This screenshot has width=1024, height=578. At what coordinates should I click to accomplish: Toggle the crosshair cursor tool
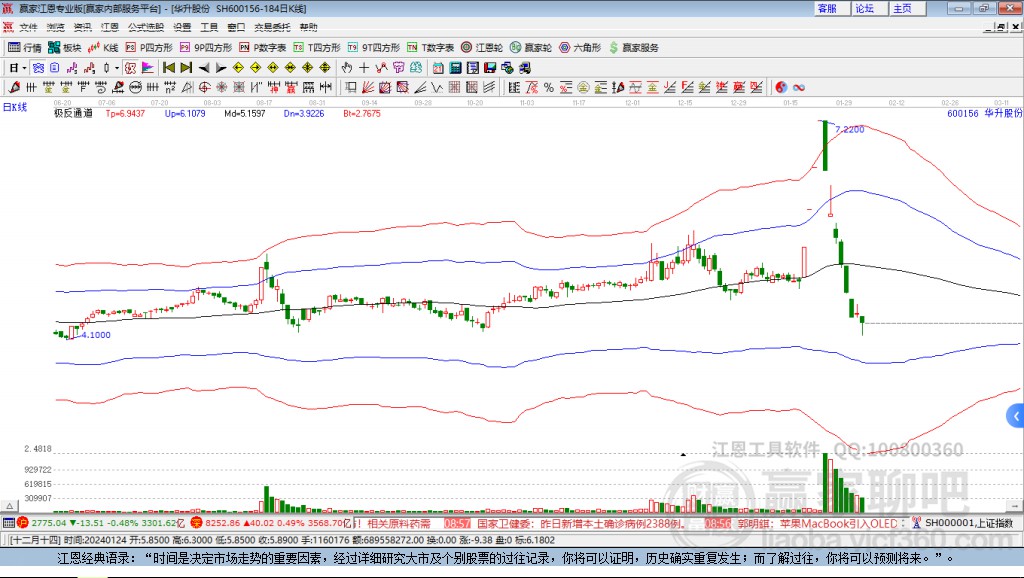click(365, 67)
